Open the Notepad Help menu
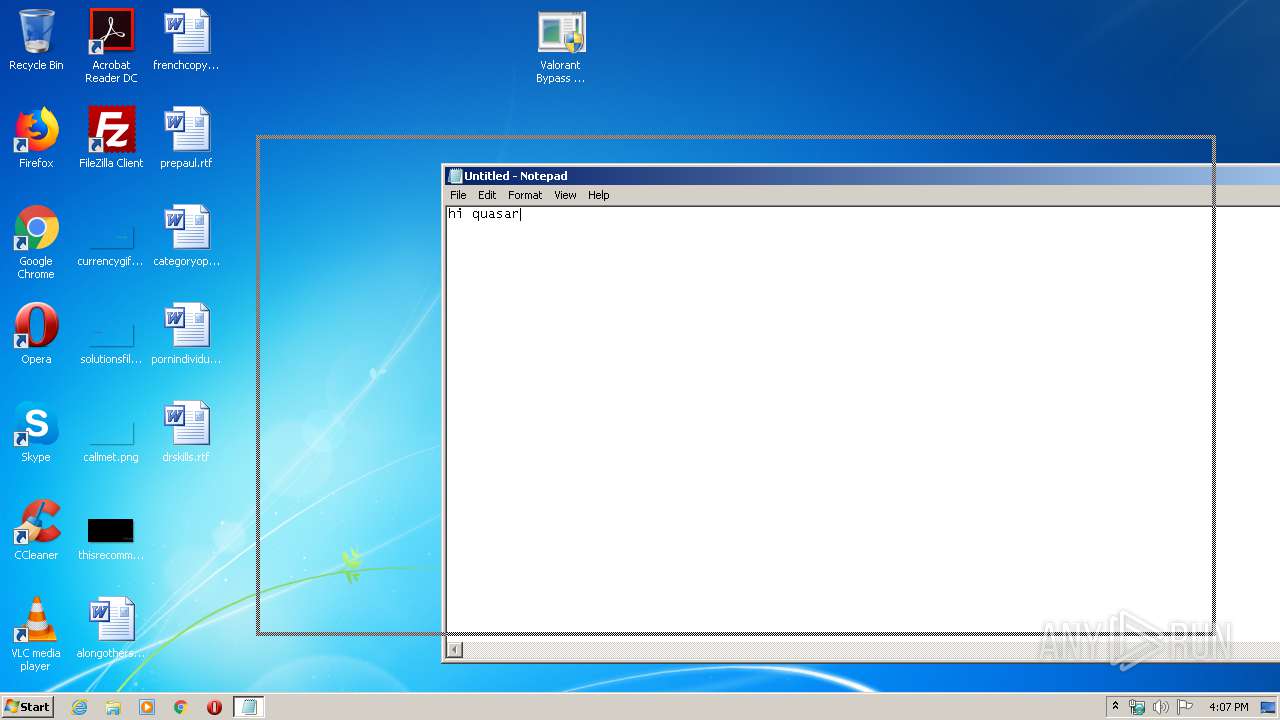This screenshot has height=720, width=1280. 599,195
